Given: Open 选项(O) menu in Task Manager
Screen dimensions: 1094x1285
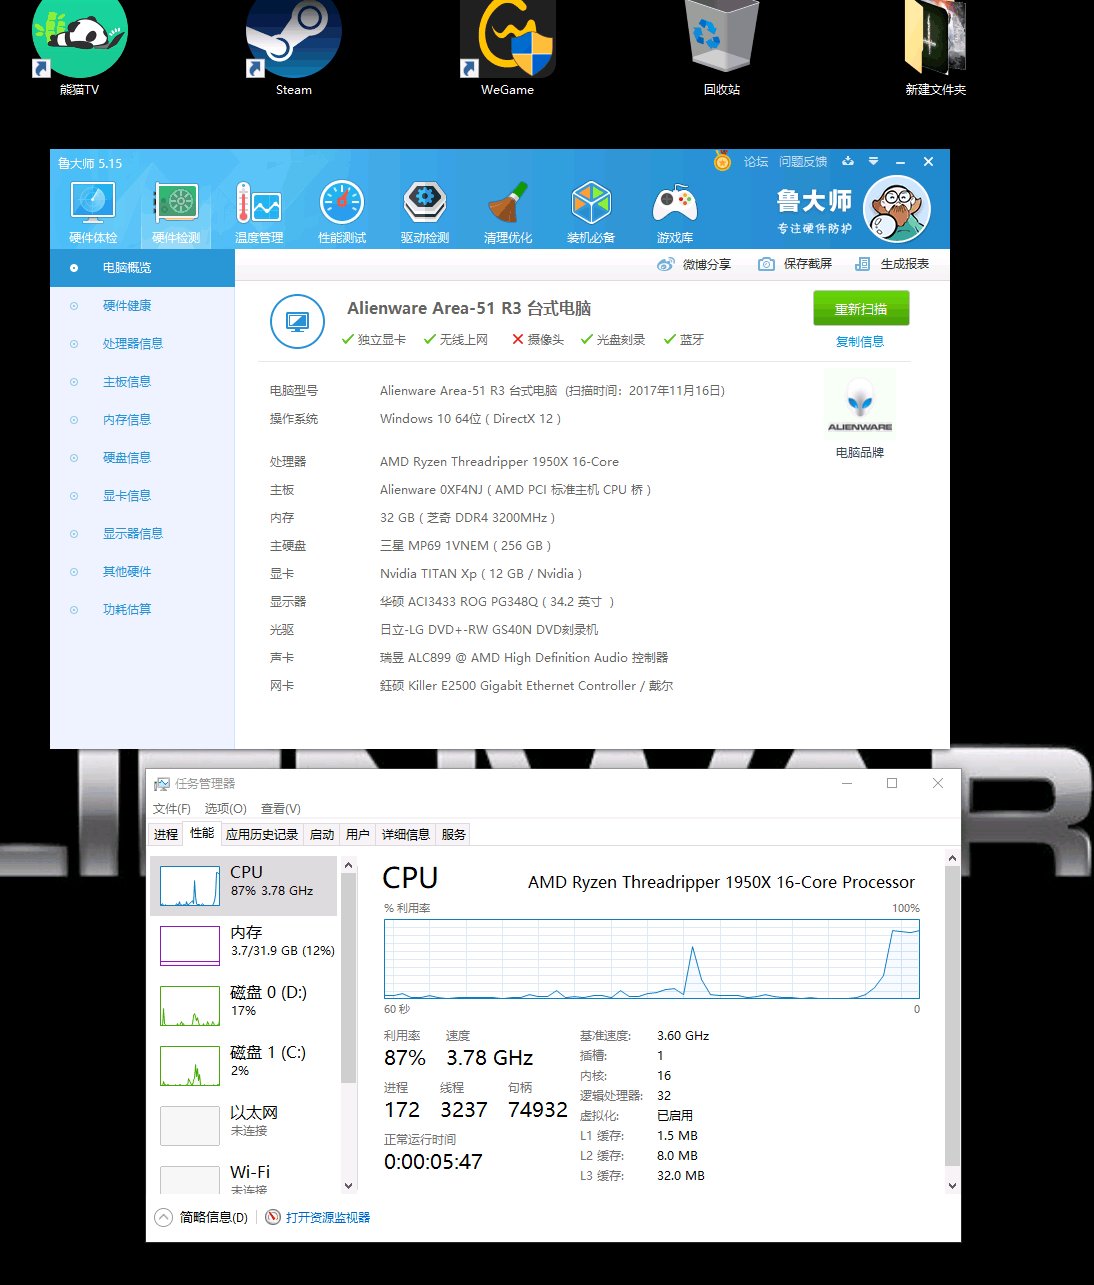Looking at the screenshot, I should point(226,809).
